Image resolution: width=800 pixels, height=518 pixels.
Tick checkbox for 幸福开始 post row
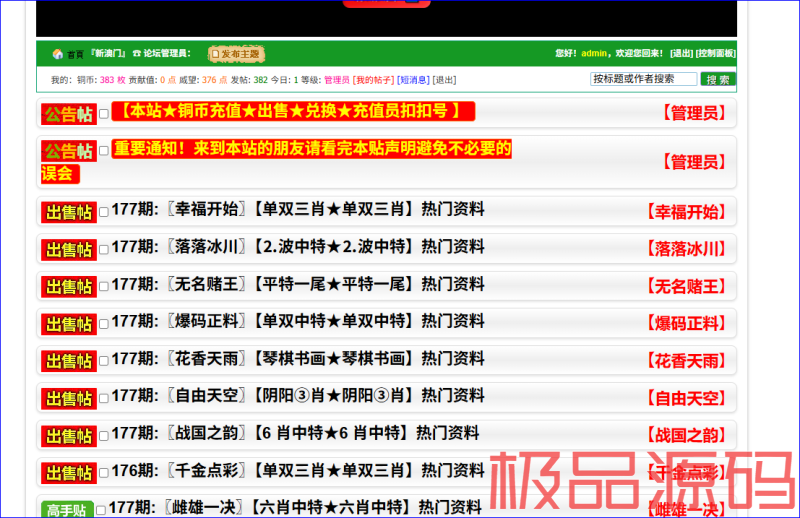pos(104,212)
